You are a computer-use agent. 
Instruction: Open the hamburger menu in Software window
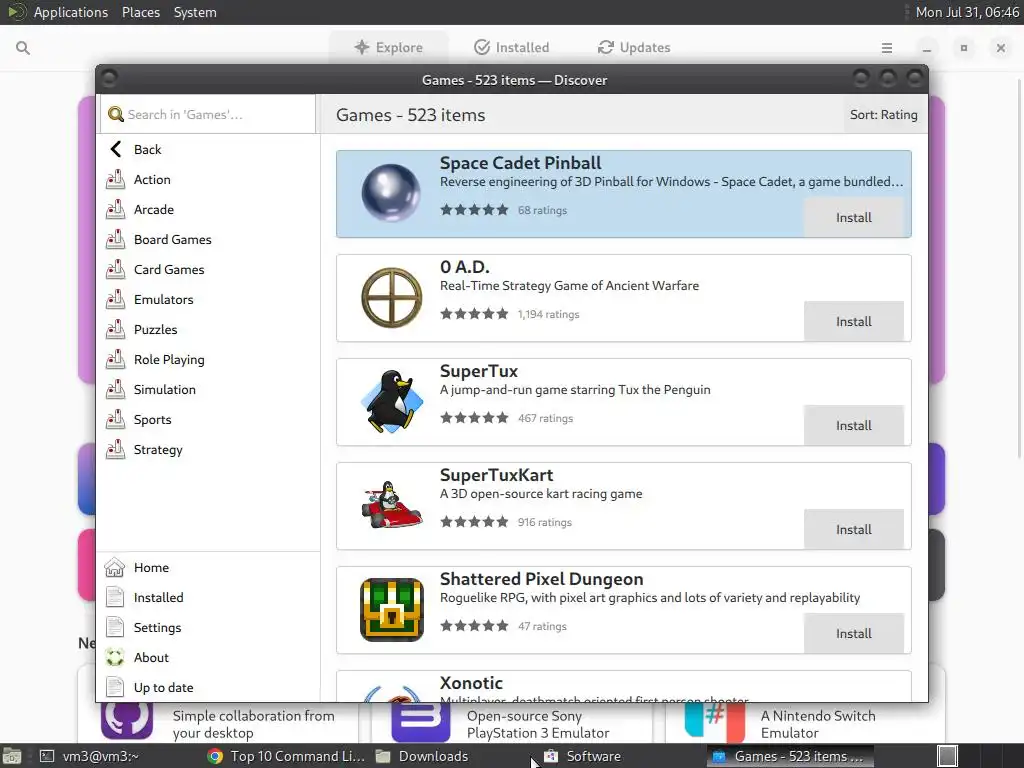[887, 48]
